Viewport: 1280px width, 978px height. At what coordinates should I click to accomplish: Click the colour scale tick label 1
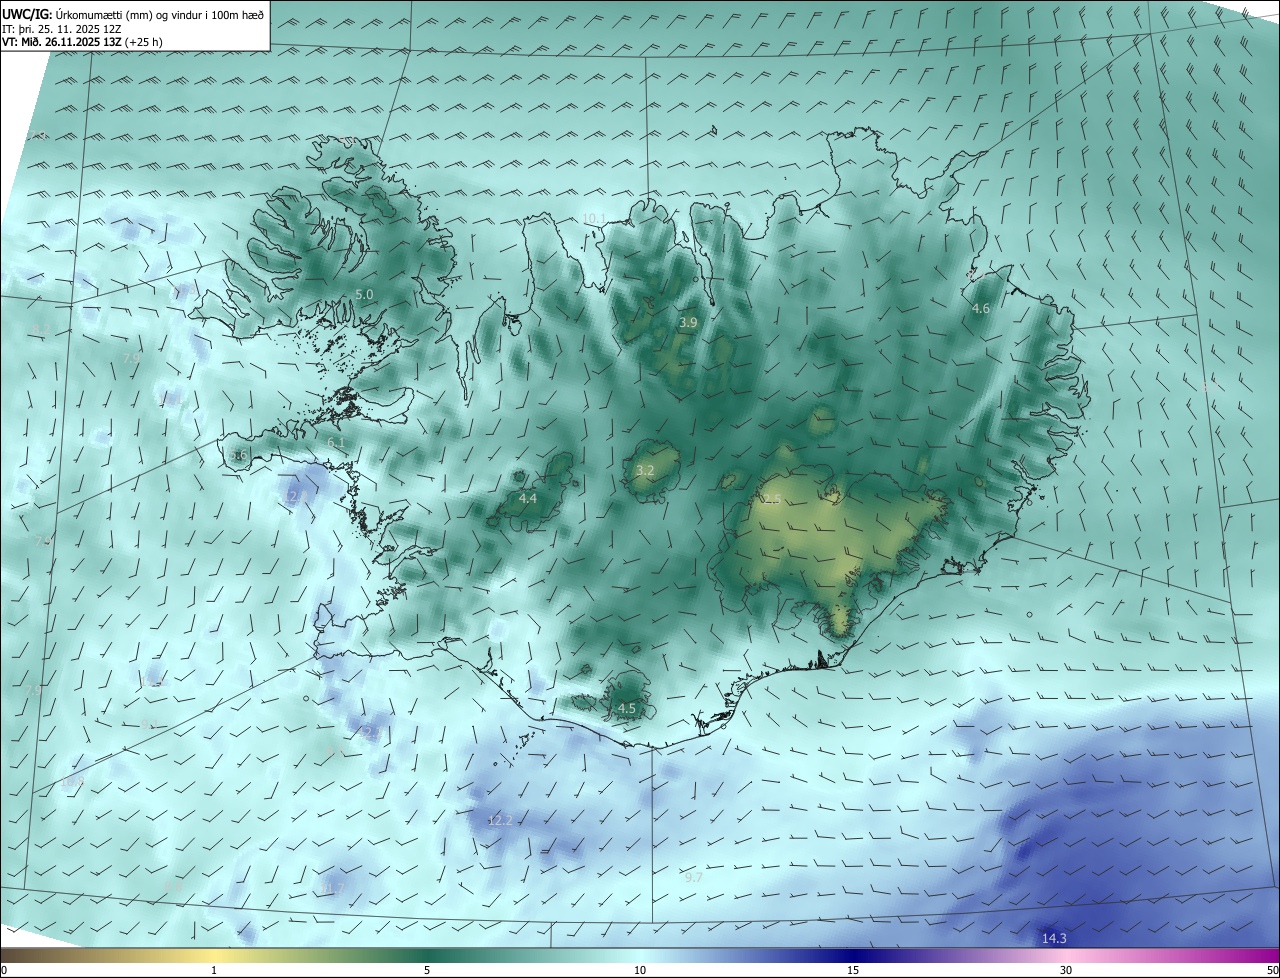point(214,970)
